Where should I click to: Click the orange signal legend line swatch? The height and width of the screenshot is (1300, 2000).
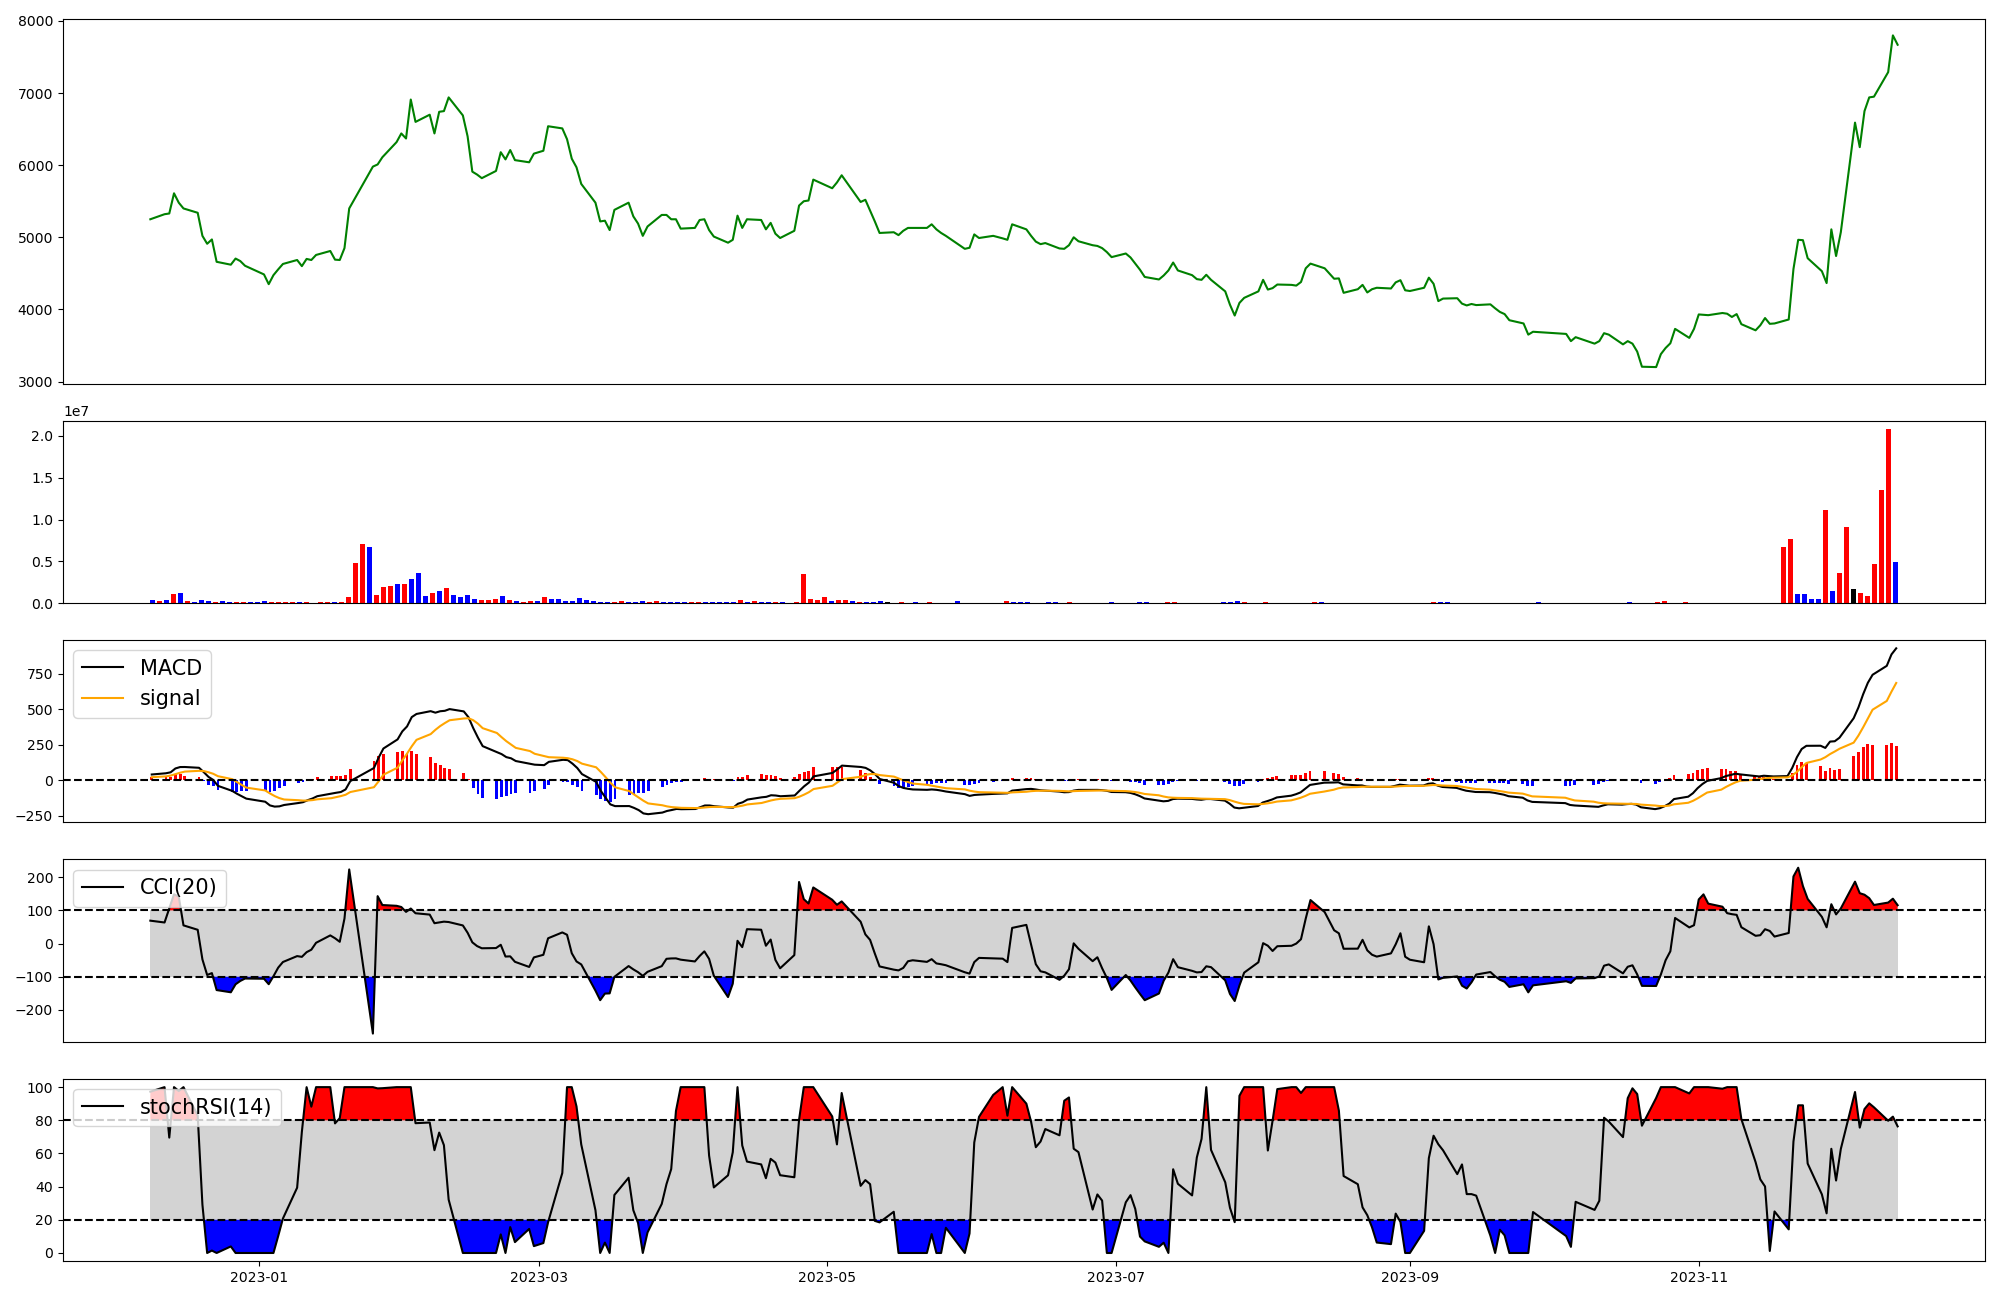[x=103, y=699]
